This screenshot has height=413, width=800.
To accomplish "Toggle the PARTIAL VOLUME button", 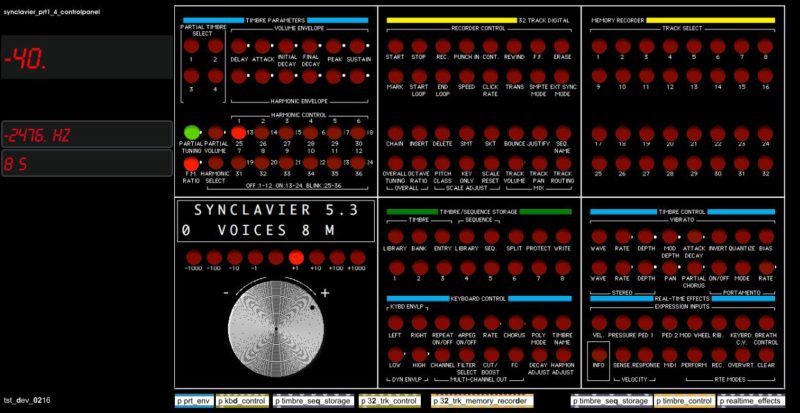I will pyautogui.click(x=215, y=133).
